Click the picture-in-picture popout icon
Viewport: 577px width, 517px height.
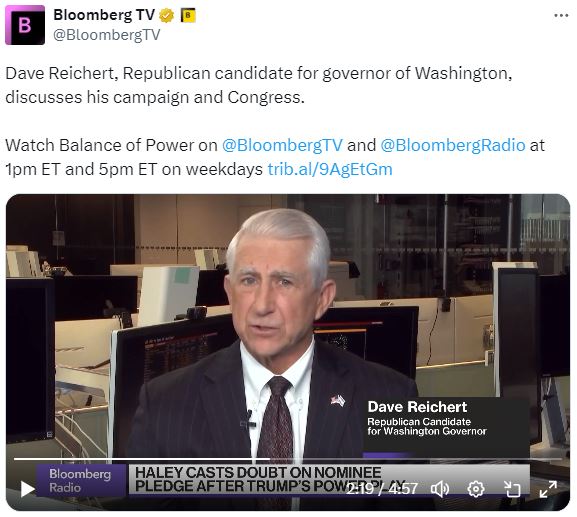[x=512, y=489]
